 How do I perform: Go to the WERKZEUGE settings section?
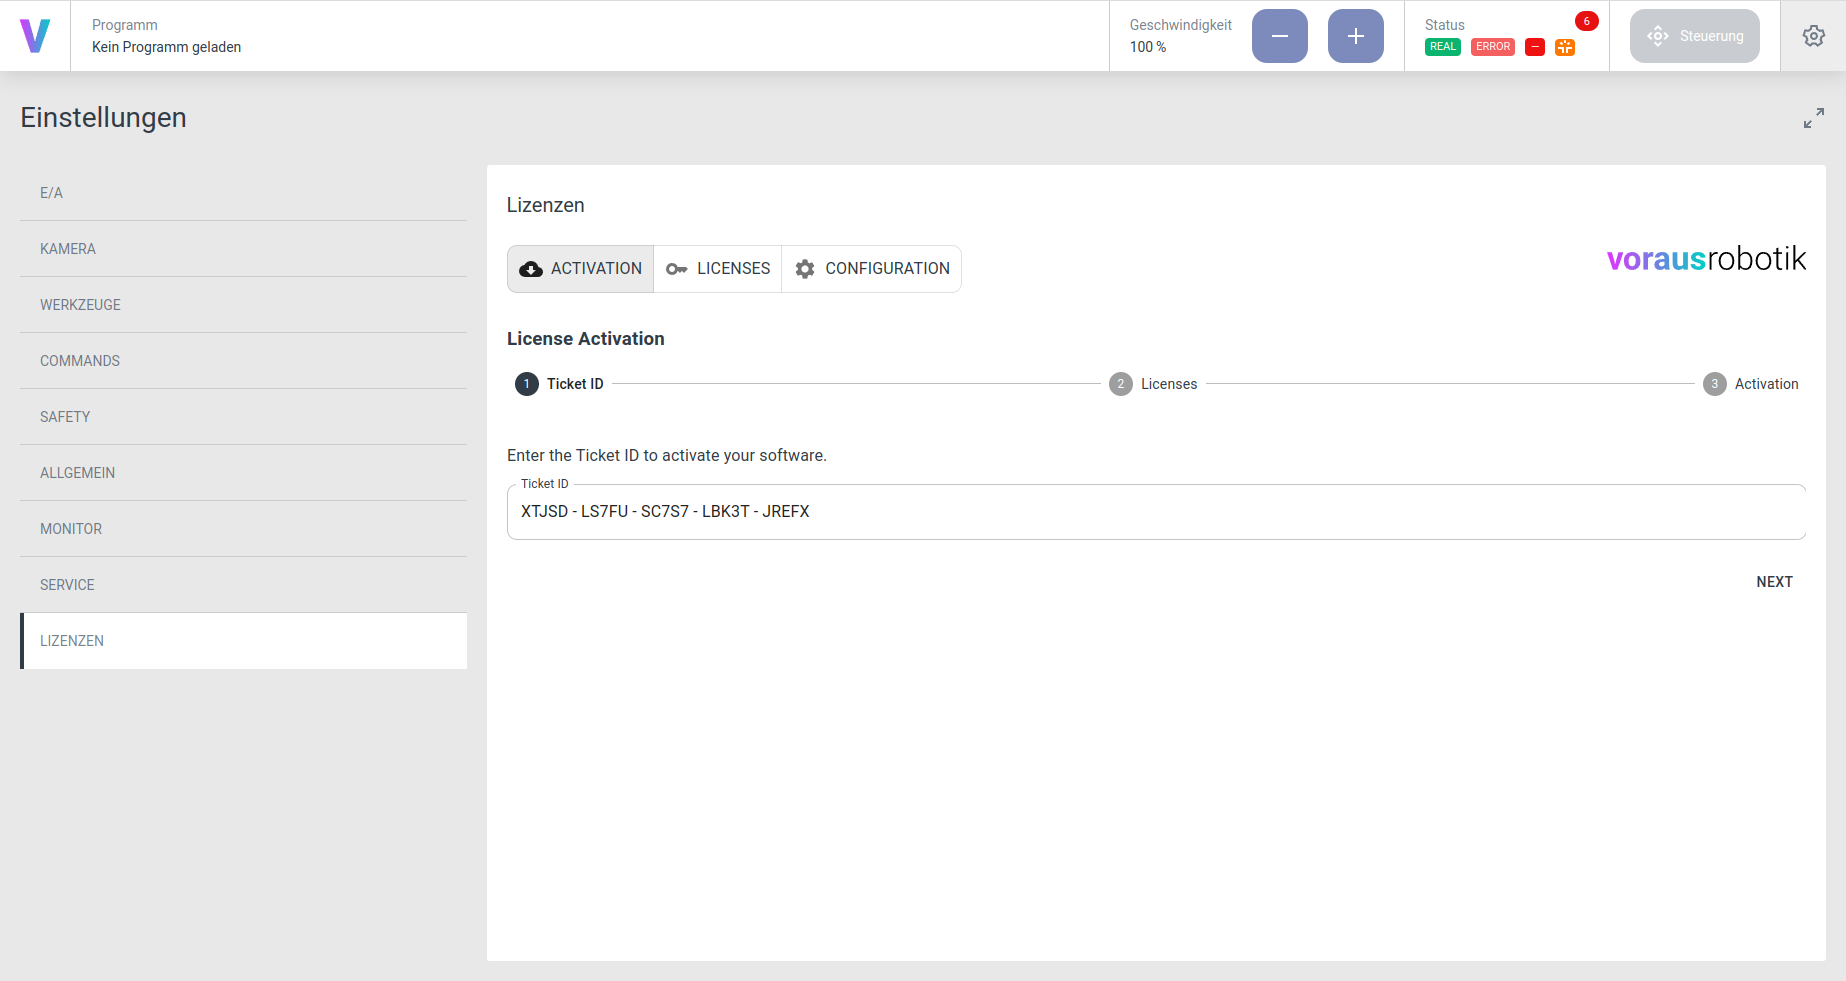click(x=80, y=305)
